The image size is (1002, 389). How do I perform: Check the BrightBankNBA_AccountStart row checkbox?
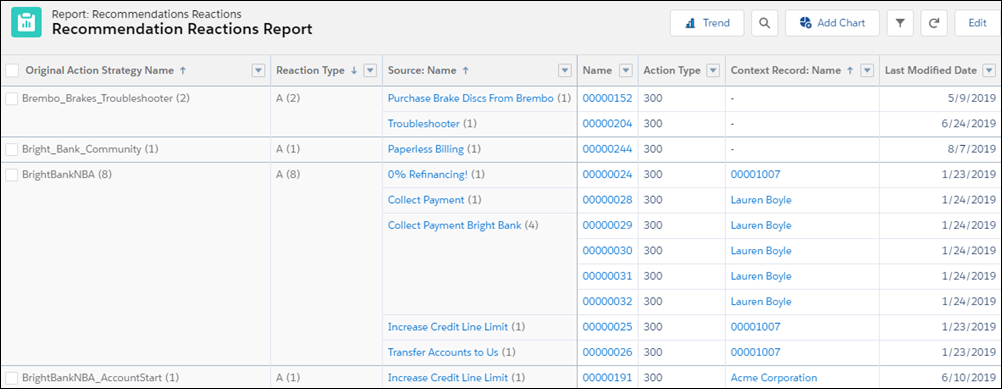tap(12, 378)
